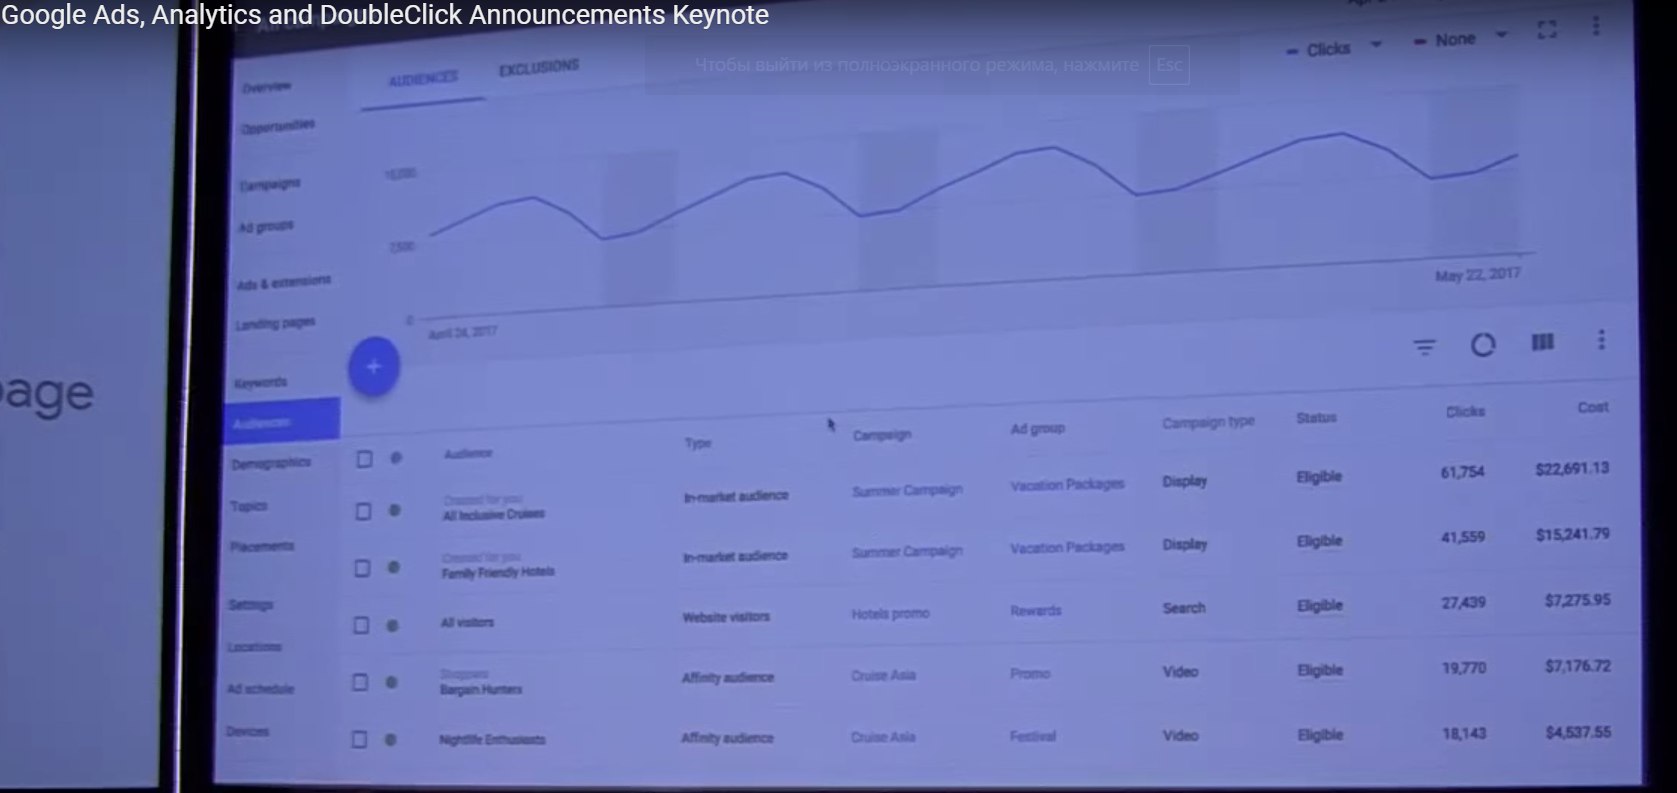Switch to the EXCLUSIONS tab
The width and height of the screenshot is (1677, 793).
539,67
